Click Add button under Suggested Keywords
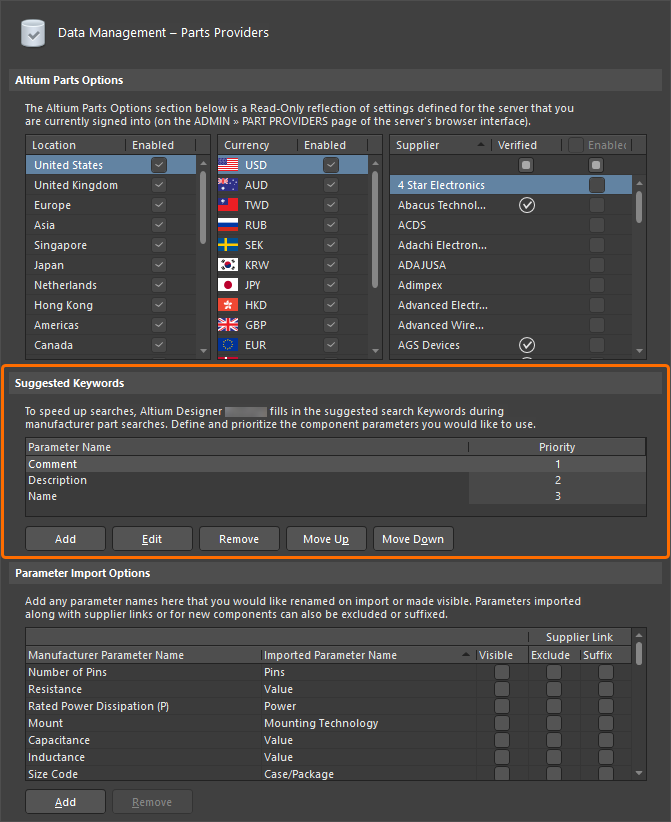The width and height of the screenshot is (671, 822). (66, 539)
